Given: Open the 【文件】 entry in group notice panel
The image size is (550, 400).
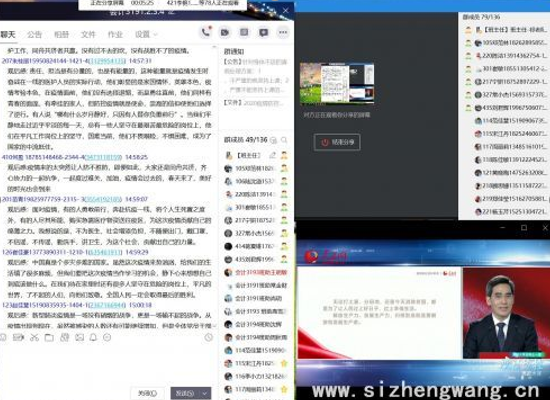Looking at the screenshot, I should pyautogui.click(x=254, y=103).
